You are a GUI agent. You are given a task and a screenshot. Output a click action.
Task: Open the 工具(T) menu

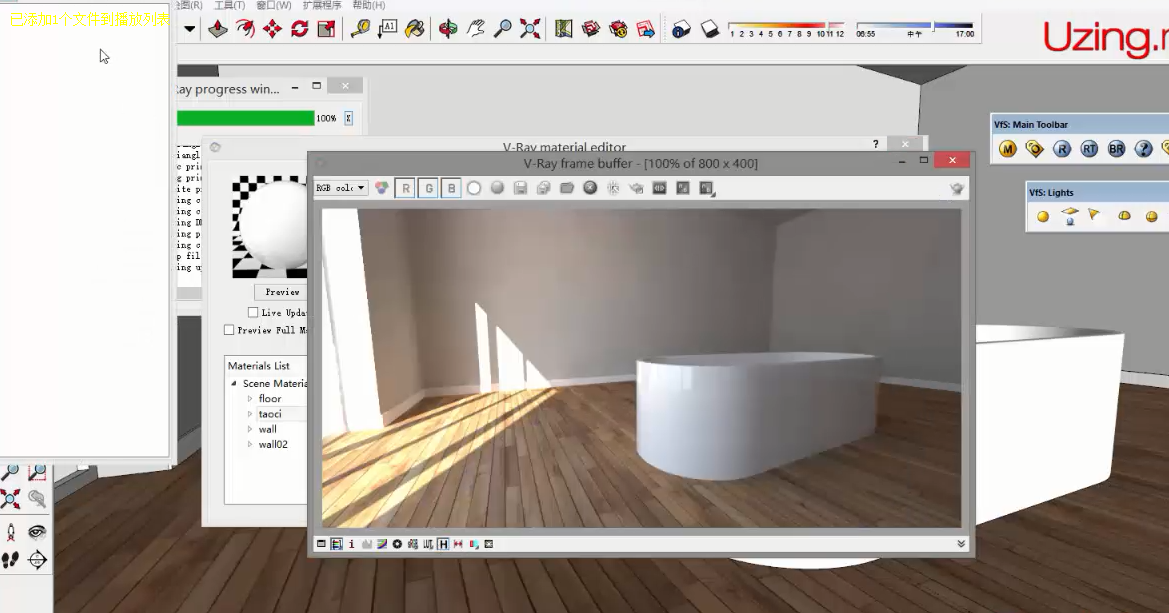(228, 6)
